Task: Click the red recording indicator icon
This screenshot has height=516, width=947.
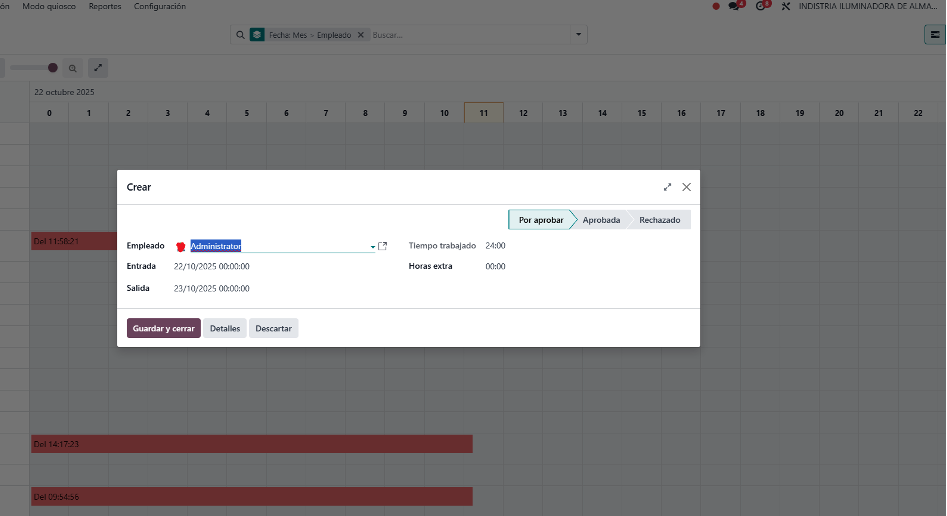Action: point(716,7)
